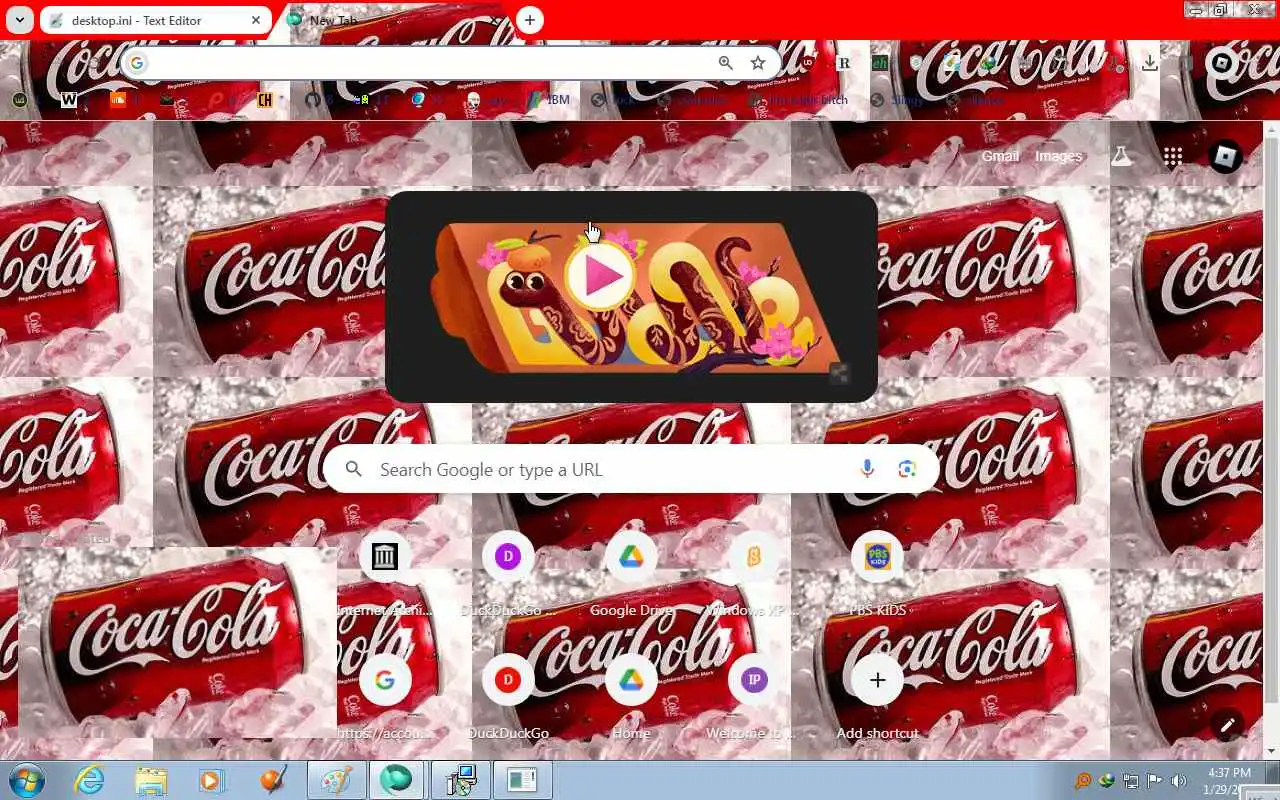The width and height of the screenshot is (1280, 800).
Task: Open the Action Center flag tray icon
Action: [1155, 781]
